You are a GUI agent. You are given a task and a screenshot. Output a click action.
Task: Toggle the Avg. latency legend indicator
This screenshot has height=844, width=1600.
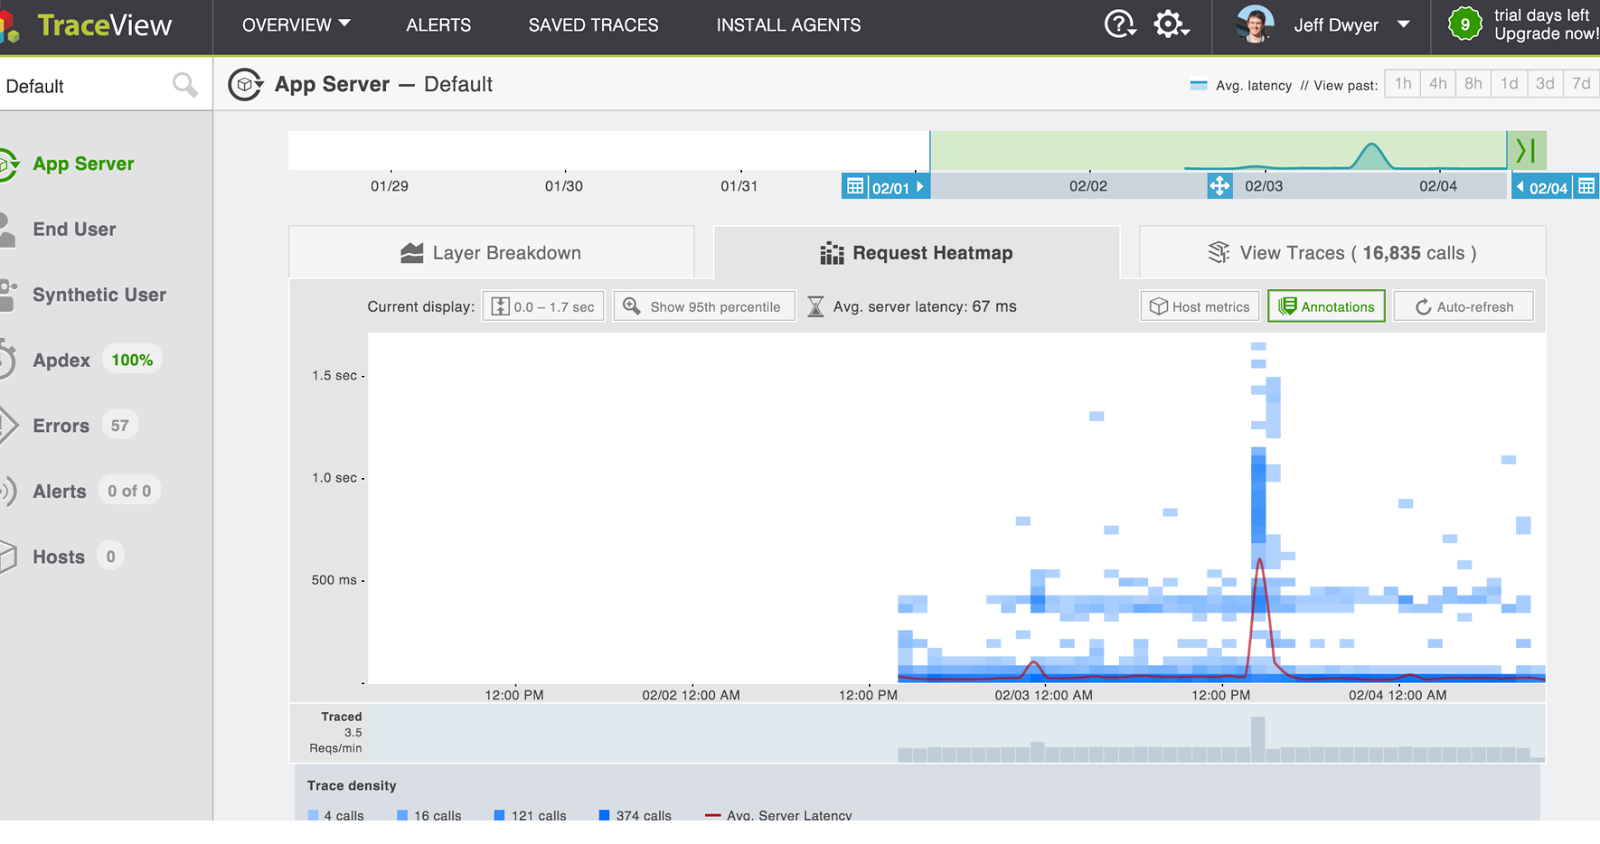click(1198, 86)
